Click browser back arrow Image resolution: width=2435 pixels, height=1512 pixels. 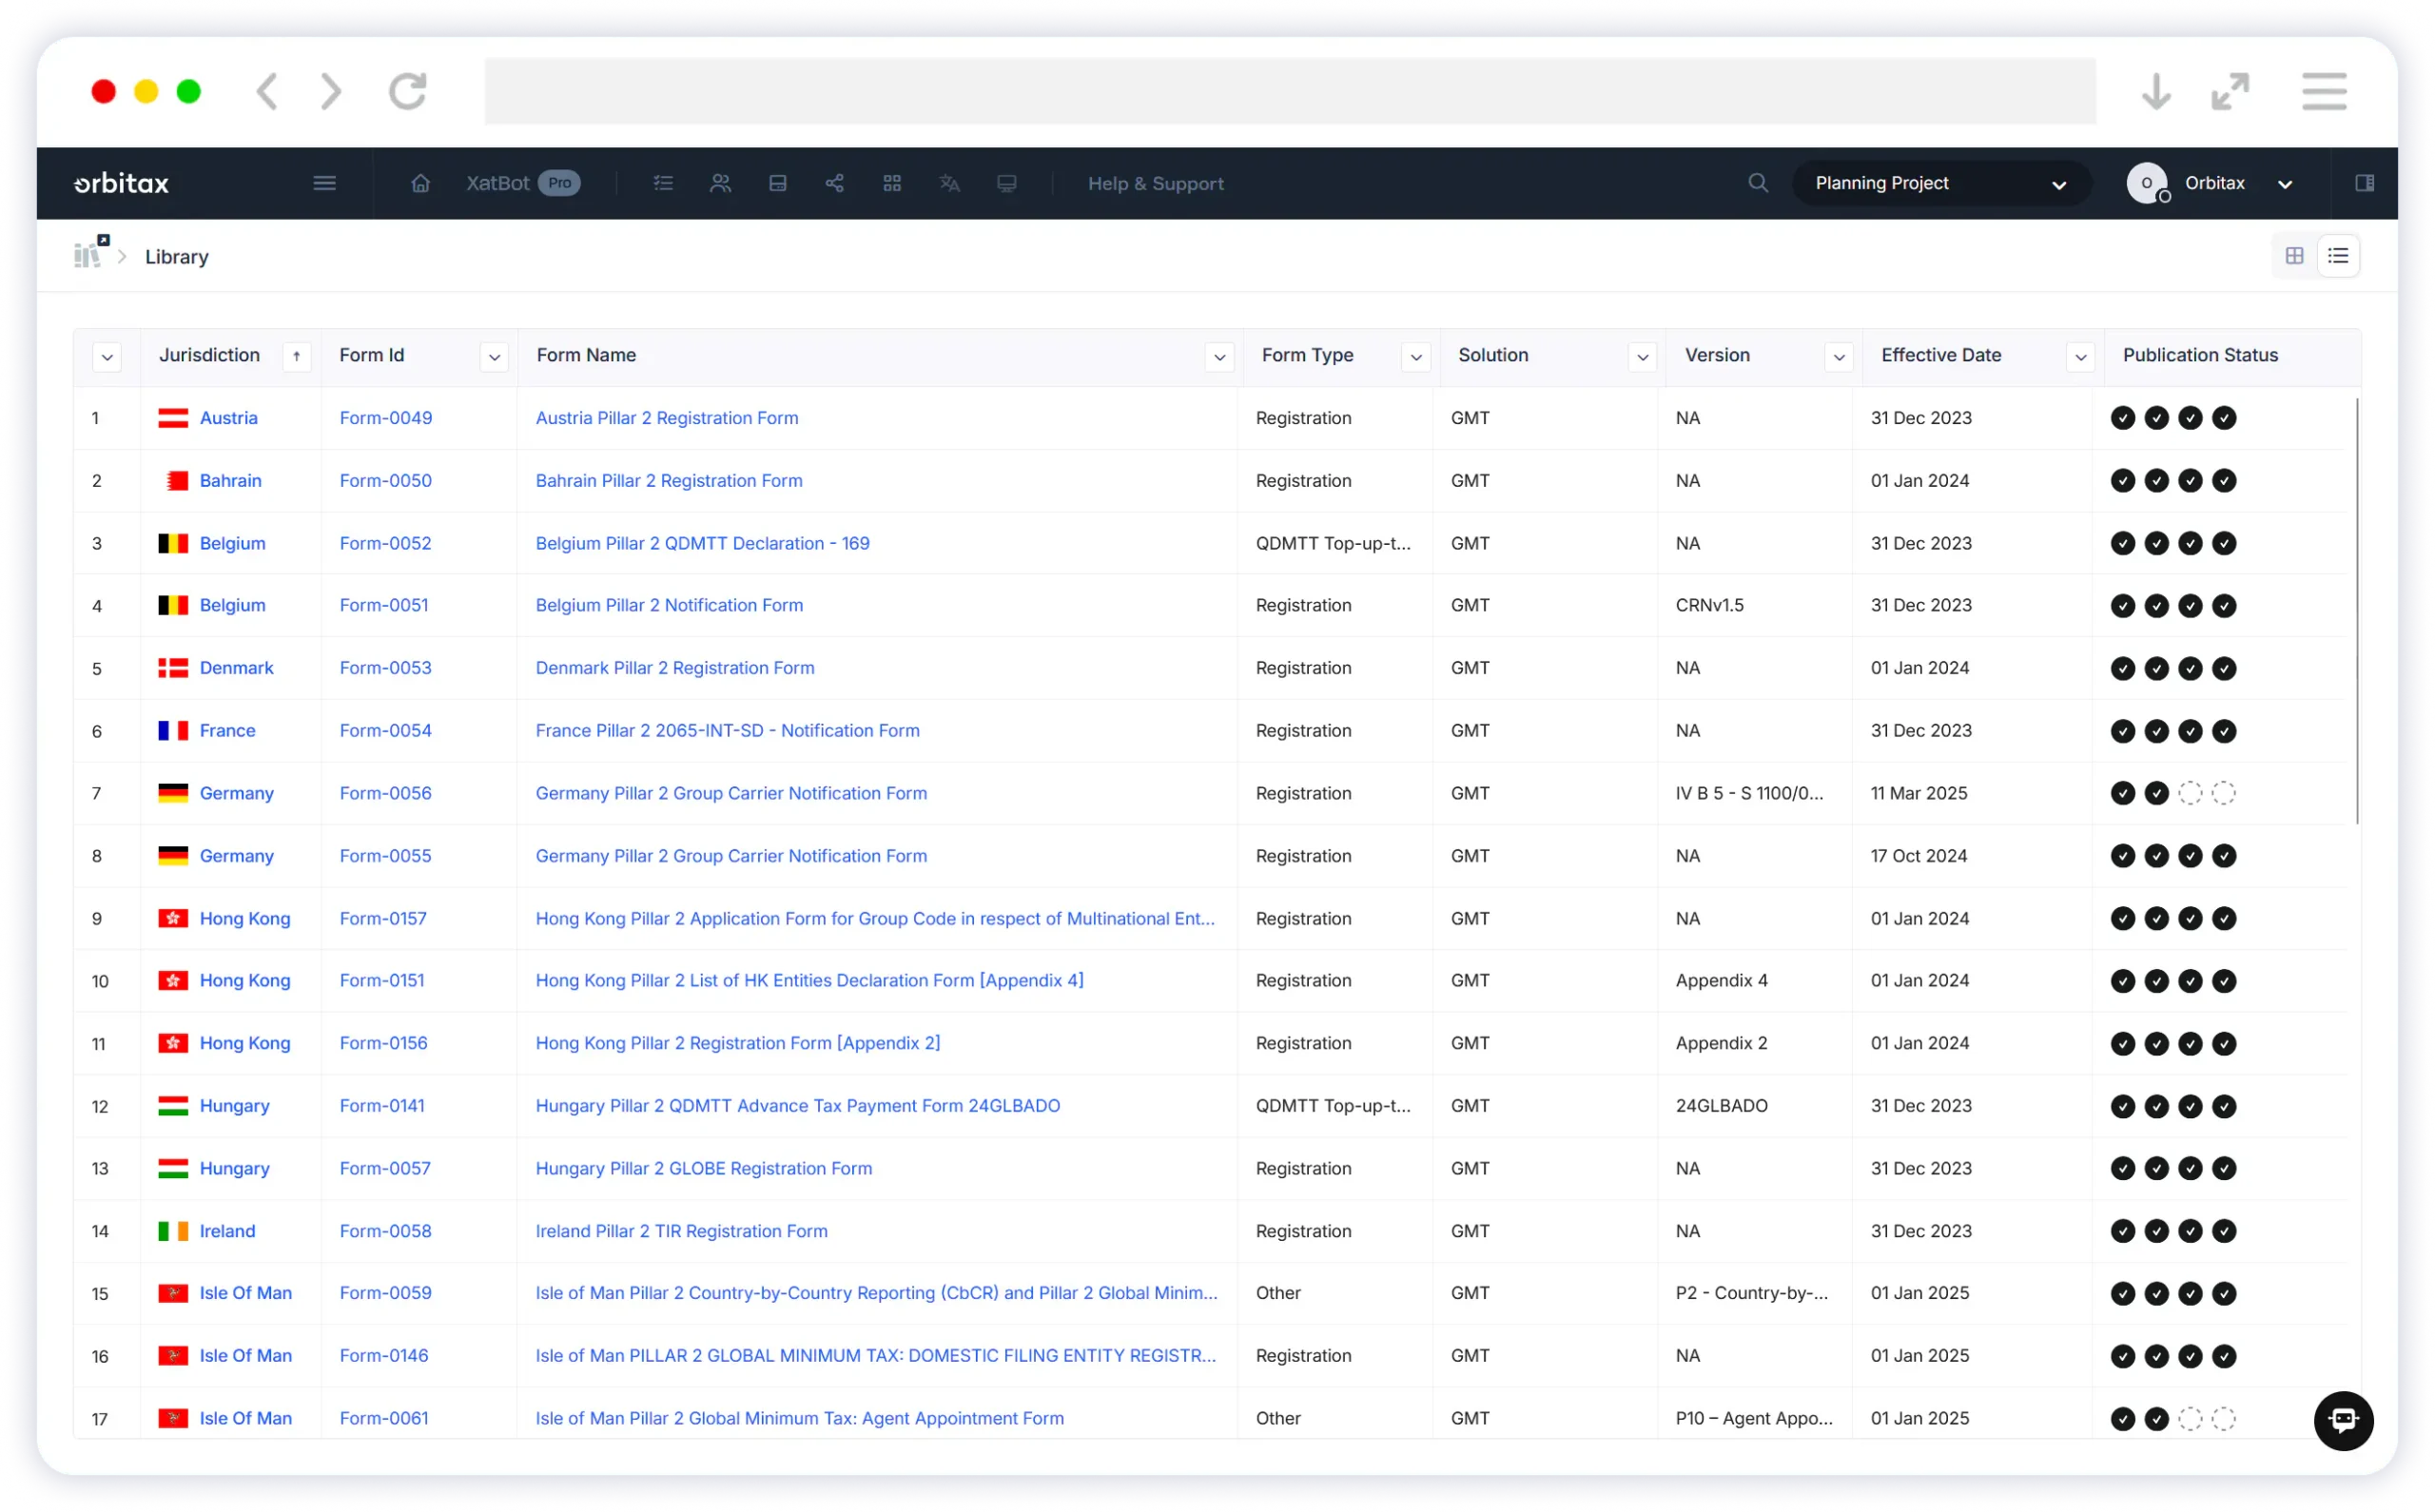266,92
